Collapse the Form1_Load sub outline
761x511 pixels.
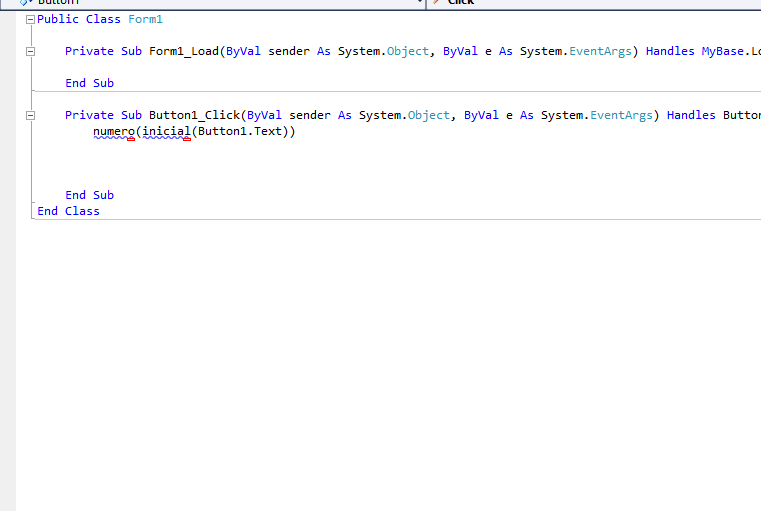(x=30, y=52)
